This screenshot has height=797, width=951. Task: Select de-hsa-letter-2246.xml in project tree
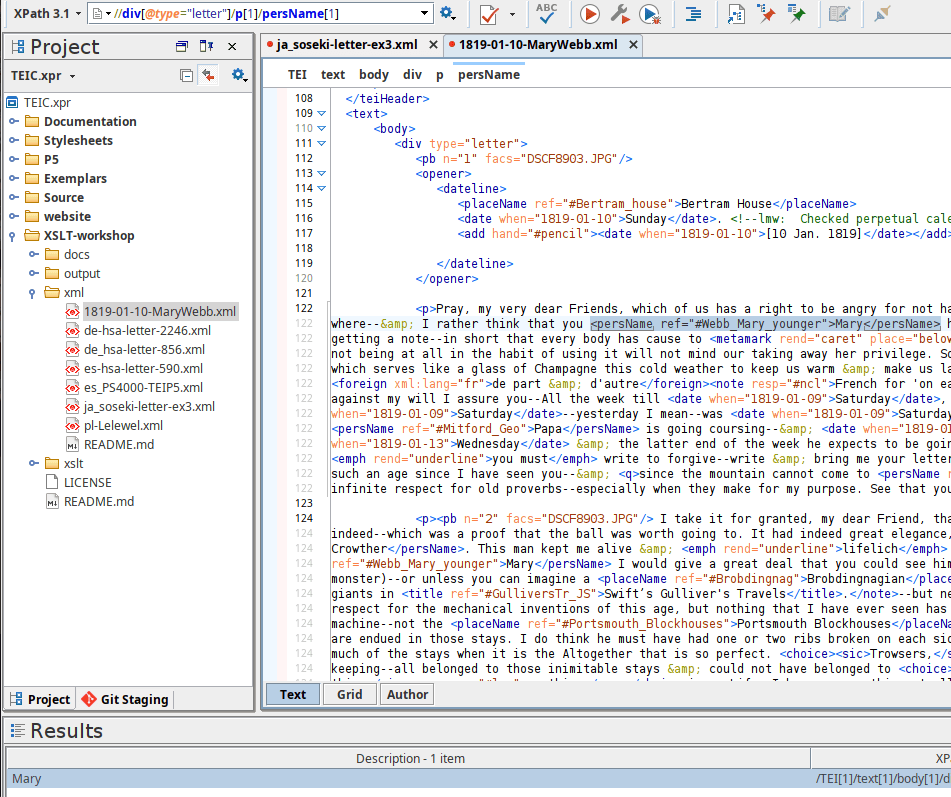(147, 331)
